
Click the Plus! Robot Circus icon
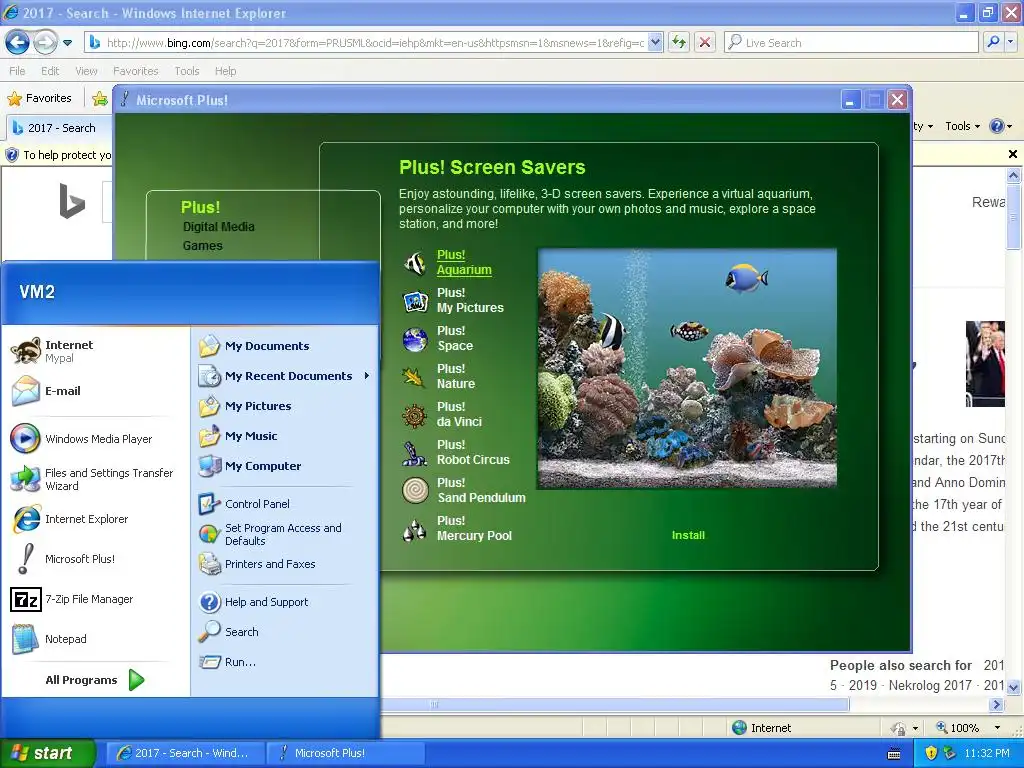click(x=415, y=453)
